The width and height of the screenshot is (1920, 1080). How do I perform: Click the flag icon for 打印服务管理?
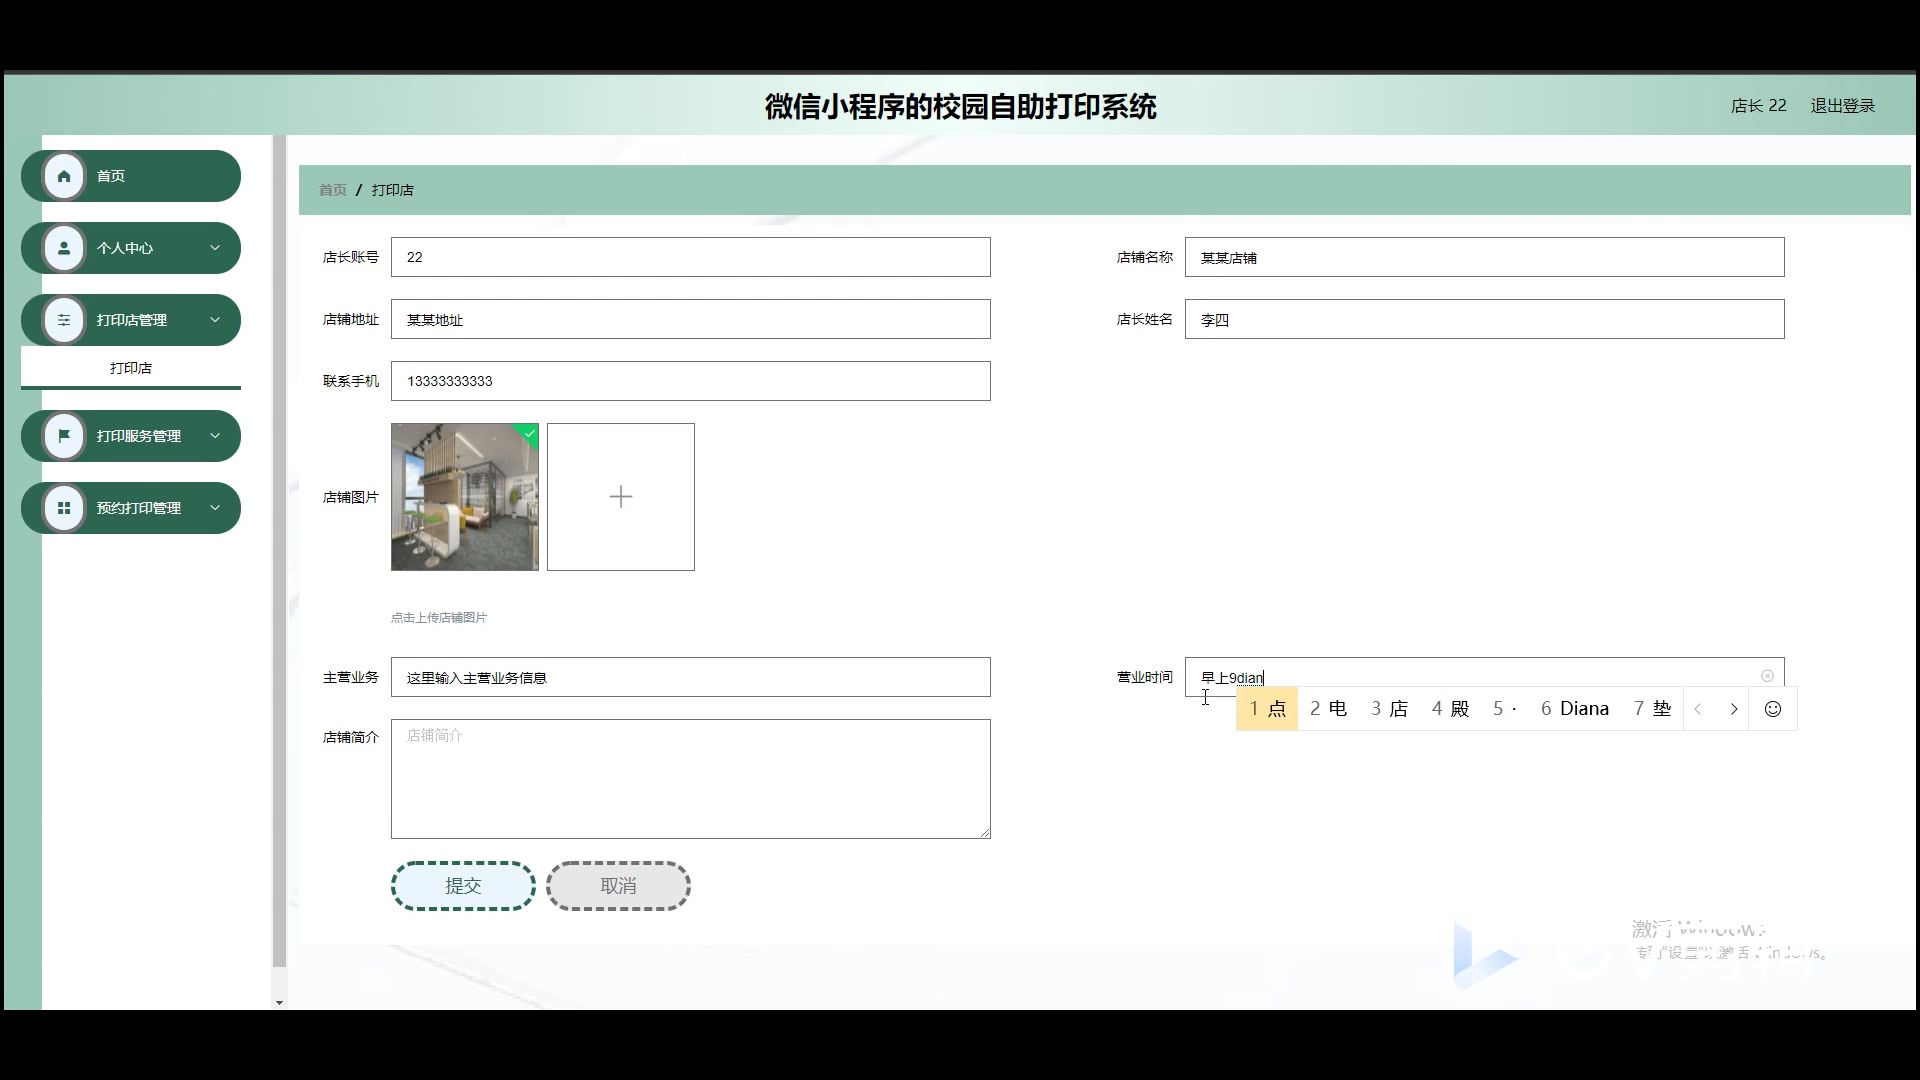[x=64, y=435]
